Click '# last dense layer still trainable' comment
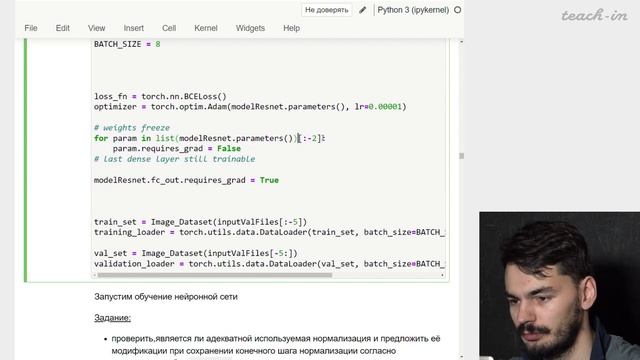This screenshot has width=640, height=360. pyautogui.click(x=175, y=159)
